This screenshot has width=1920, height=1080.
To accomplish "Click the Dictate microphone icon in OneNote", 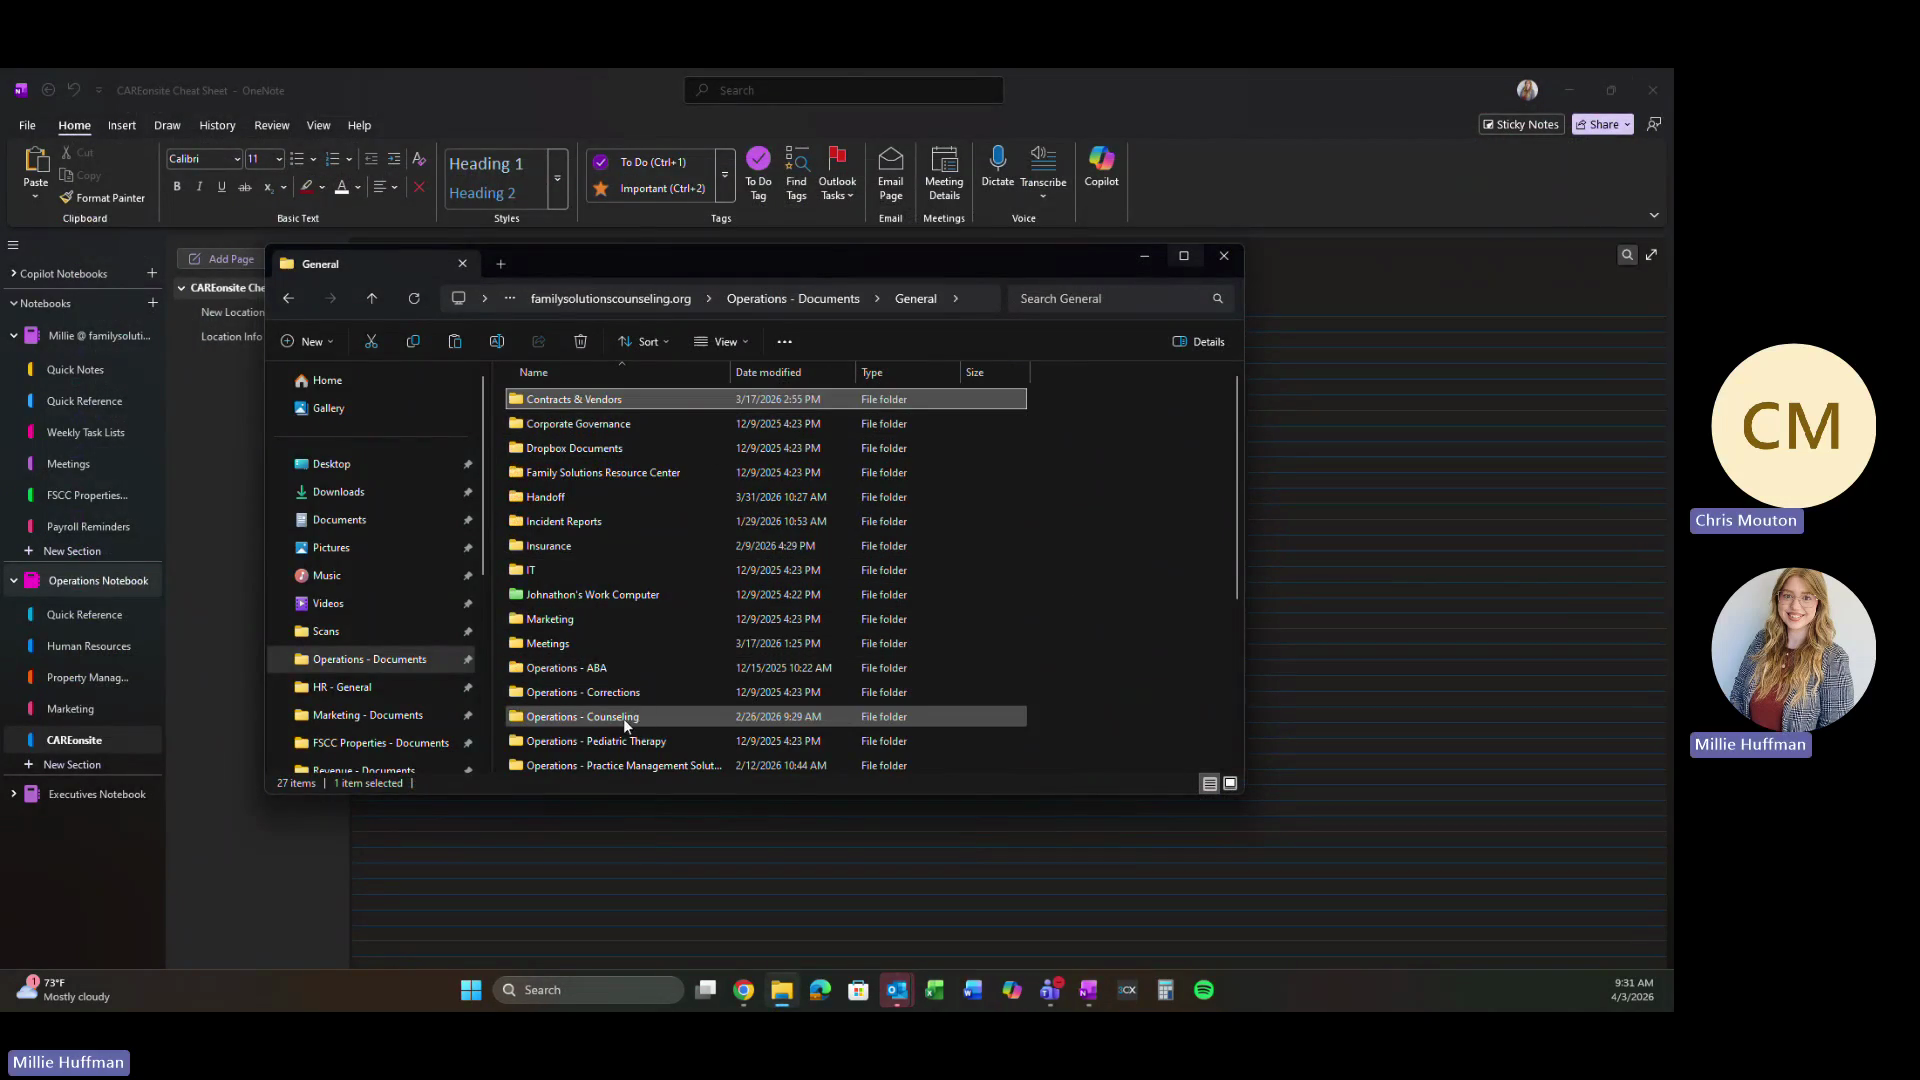I will [x=997, y=166].
